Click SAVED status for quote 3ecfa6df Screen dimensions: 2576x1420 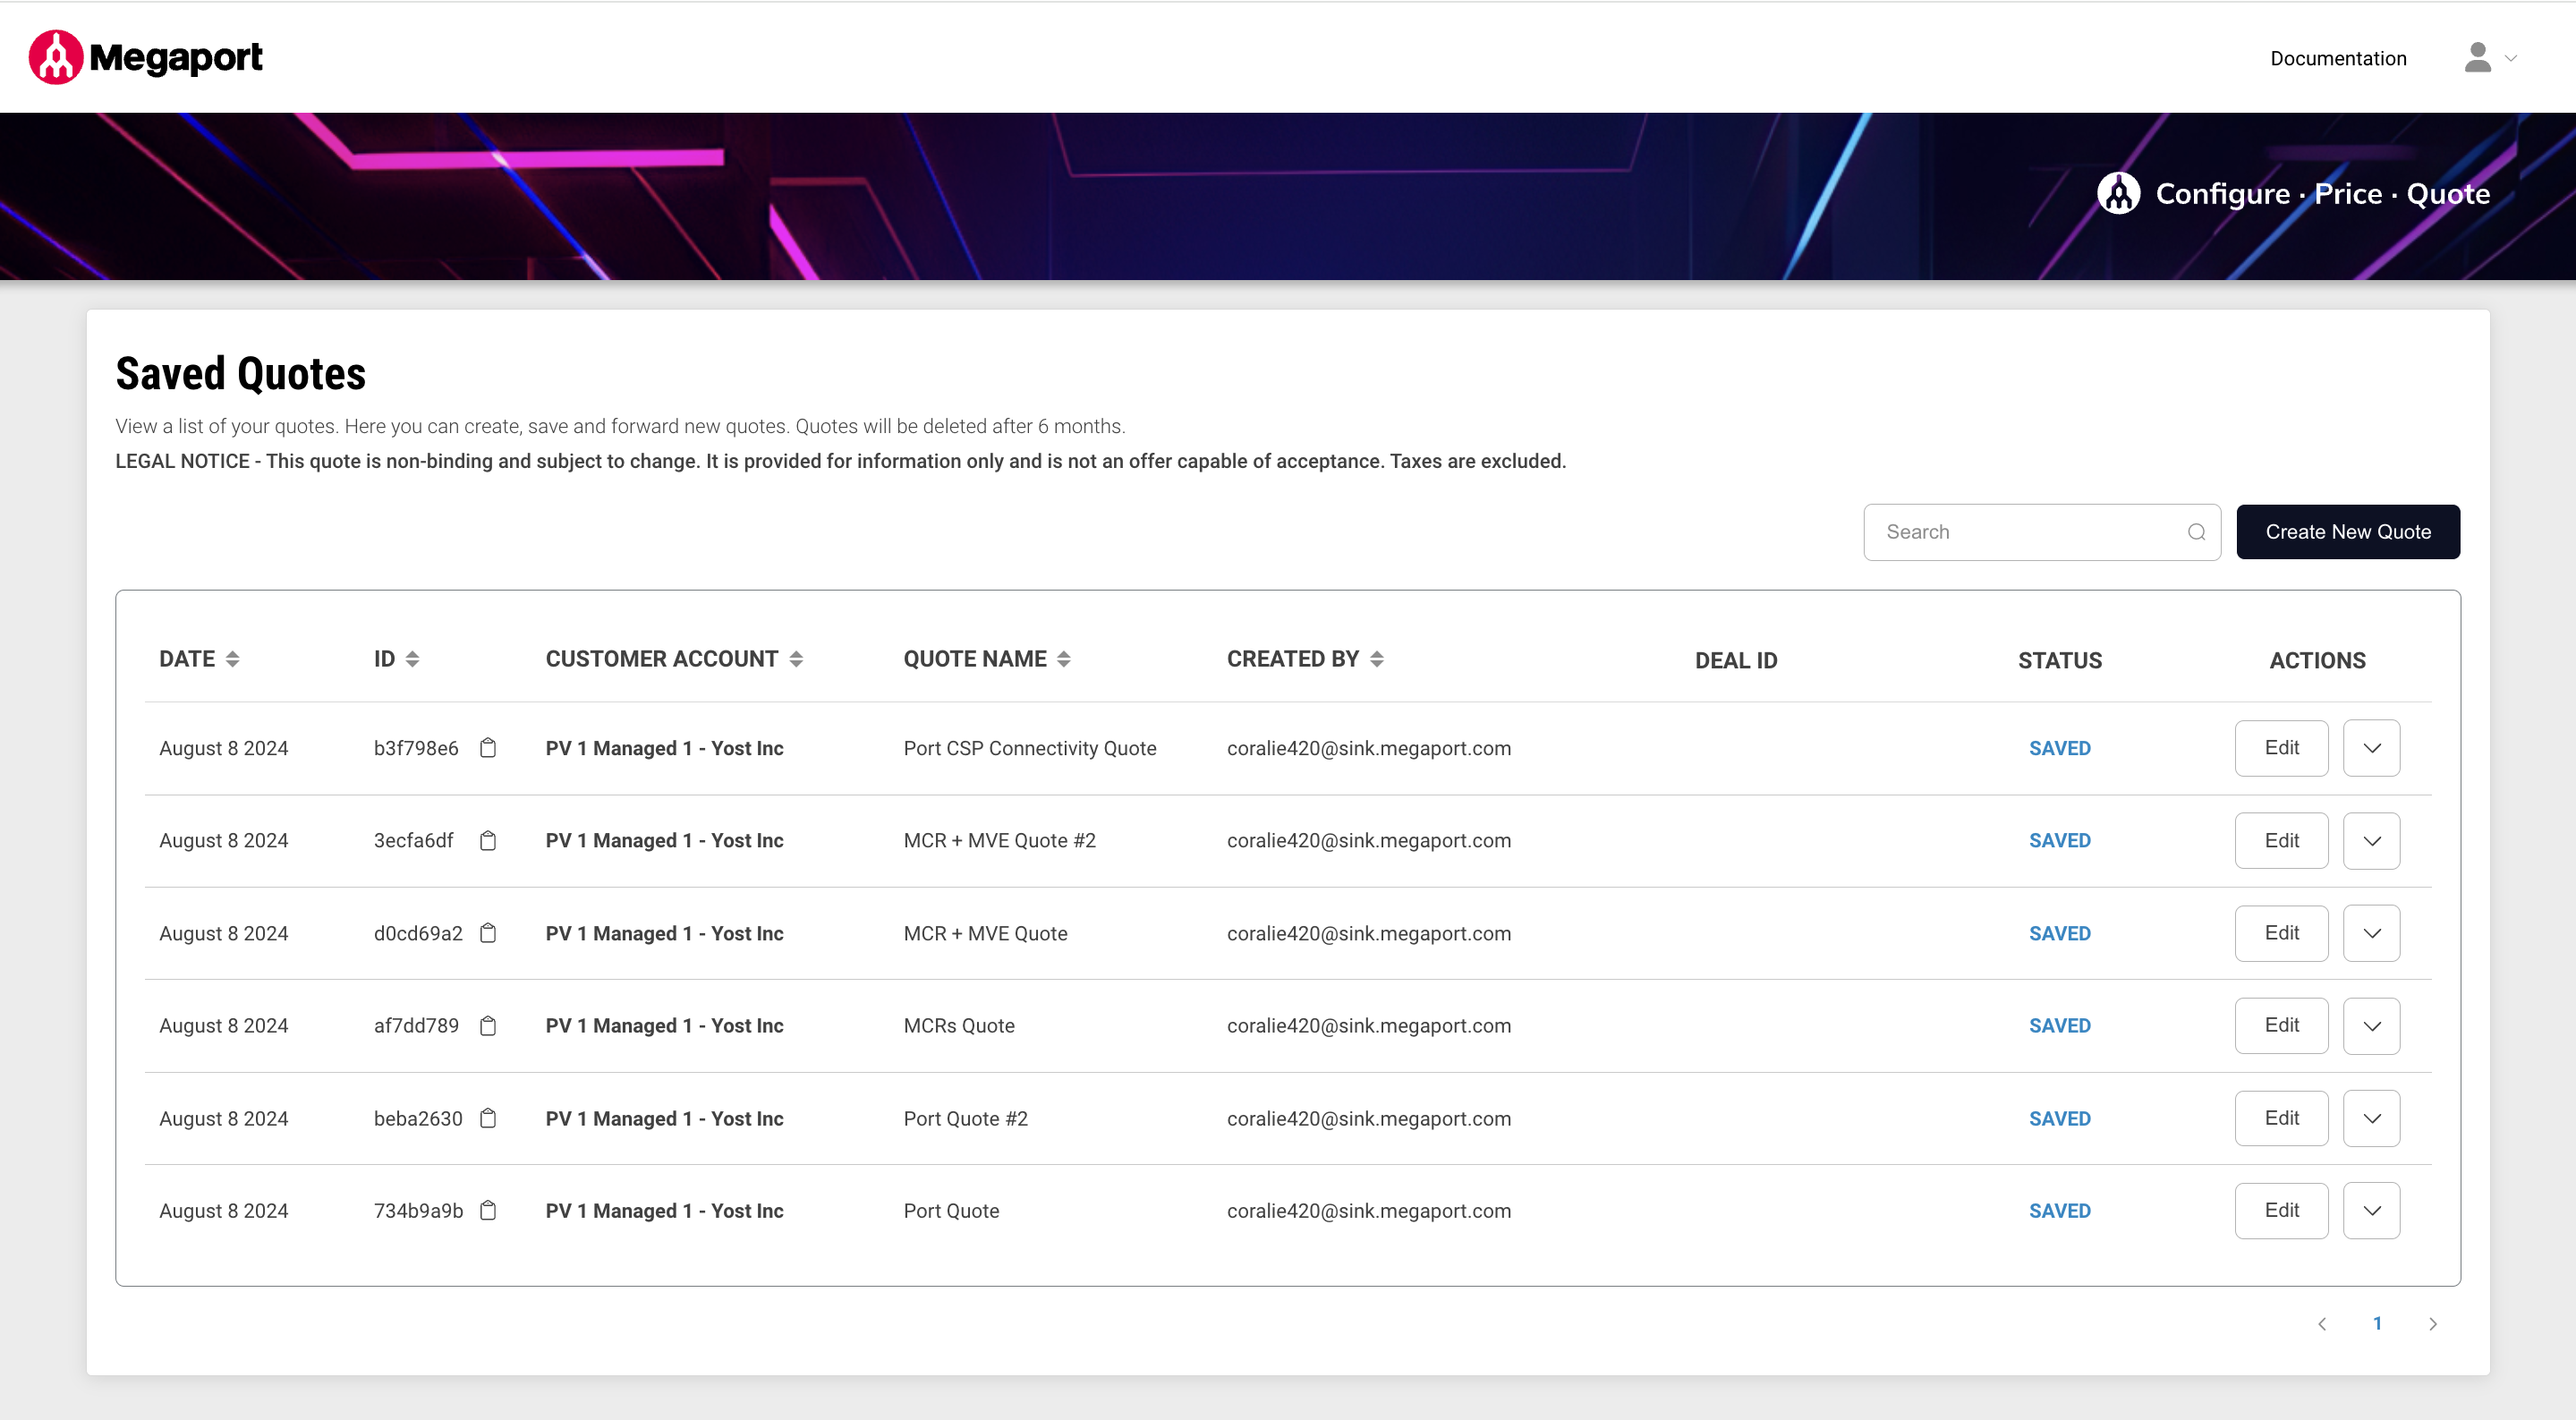coord(2059,841)
